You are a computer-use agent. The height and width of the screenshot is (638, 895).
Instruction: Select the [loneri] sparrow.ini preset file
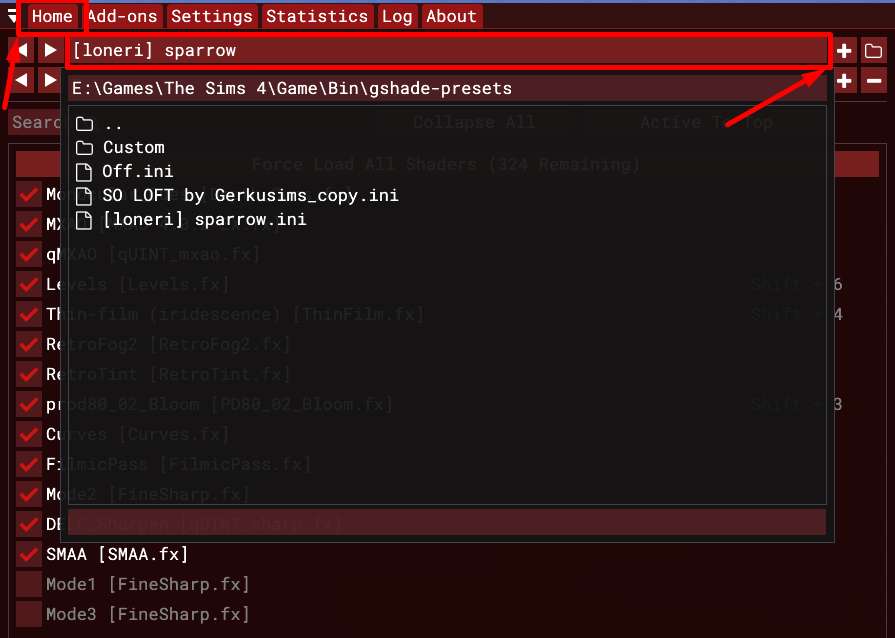204,220
